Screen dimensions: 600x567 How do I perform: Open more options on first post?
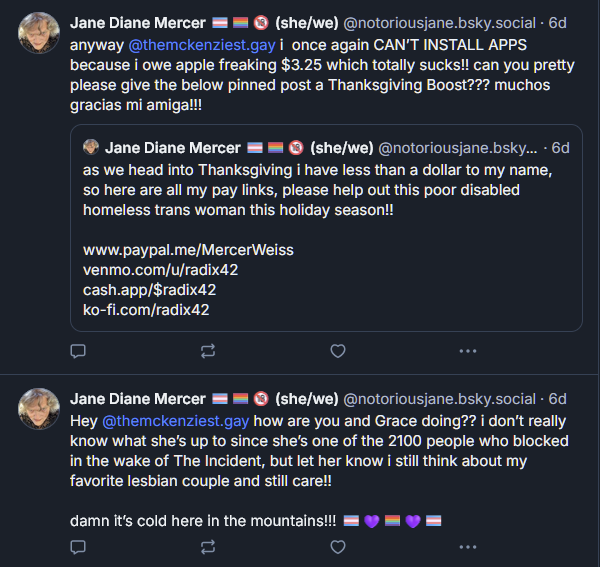467,351
